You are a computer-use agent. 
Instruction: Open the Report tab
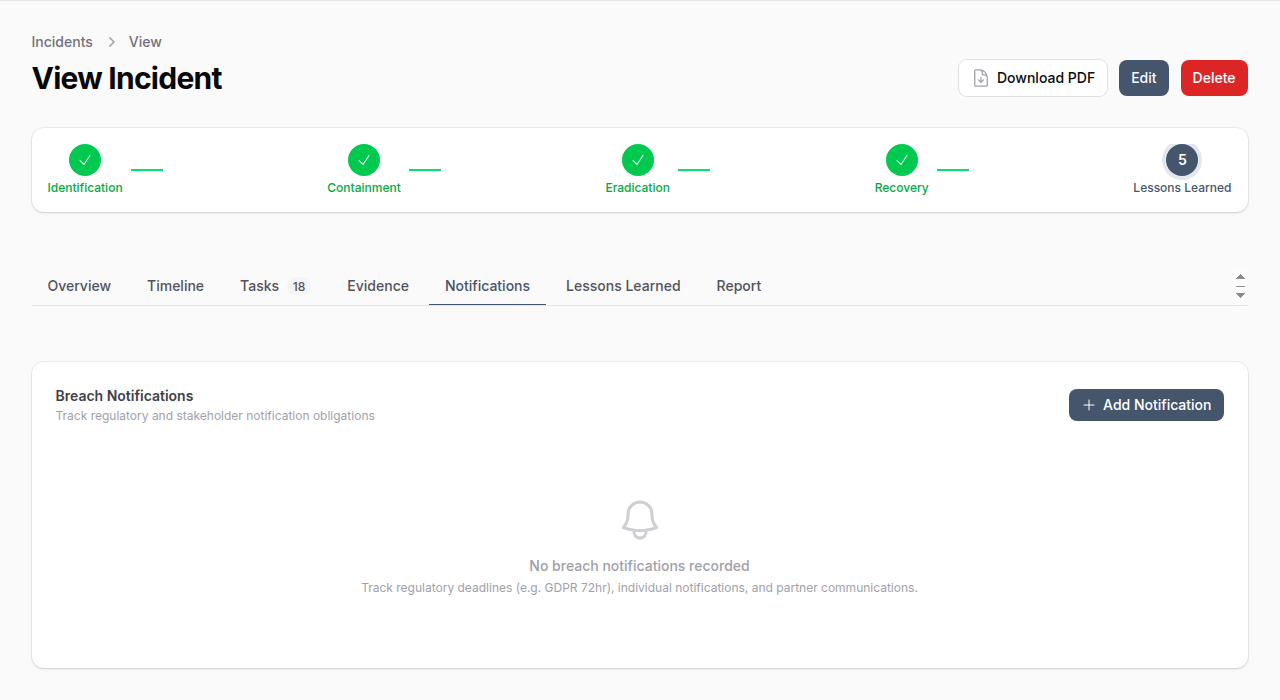(739, 286)
